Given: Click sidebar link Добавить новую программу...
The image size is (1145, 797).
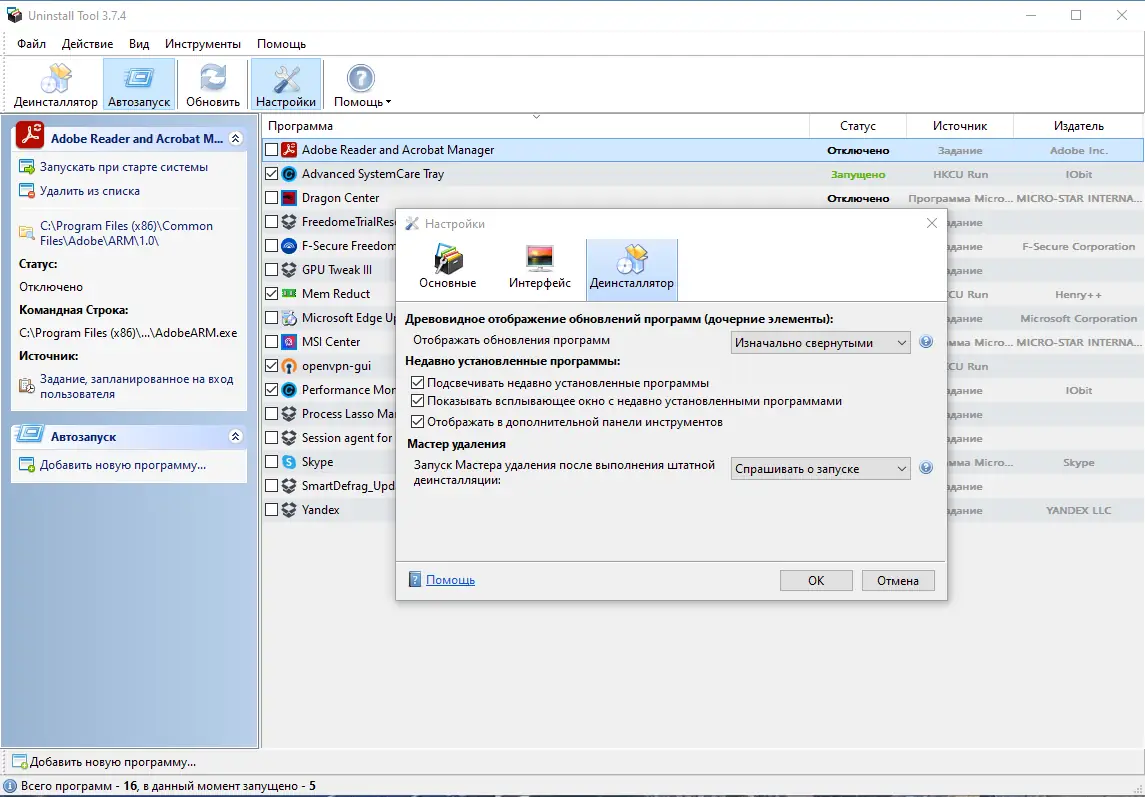Looking at the screenshot, I should click(x=123, y=465).
